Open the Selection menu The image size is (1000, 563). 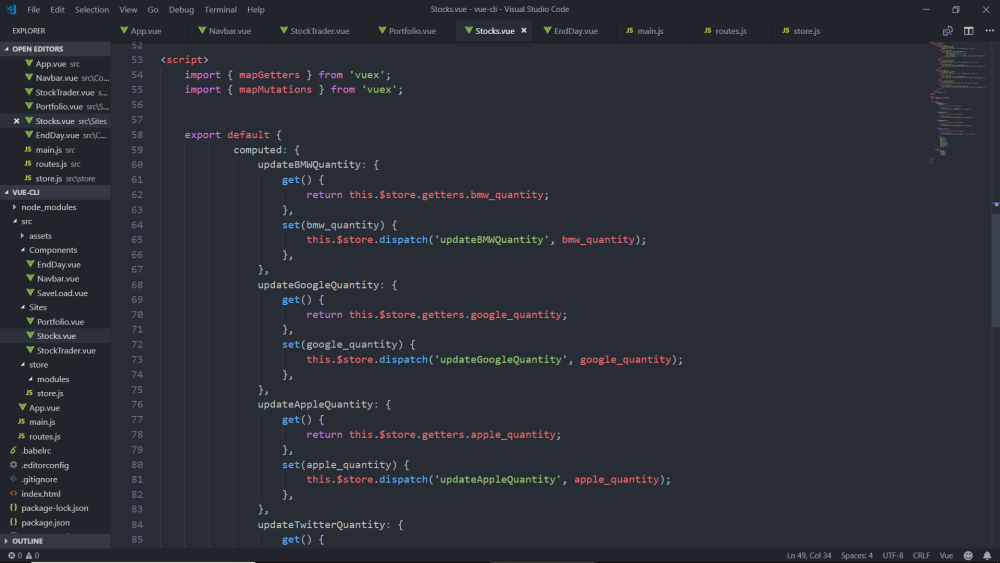(x=92, y=9)
